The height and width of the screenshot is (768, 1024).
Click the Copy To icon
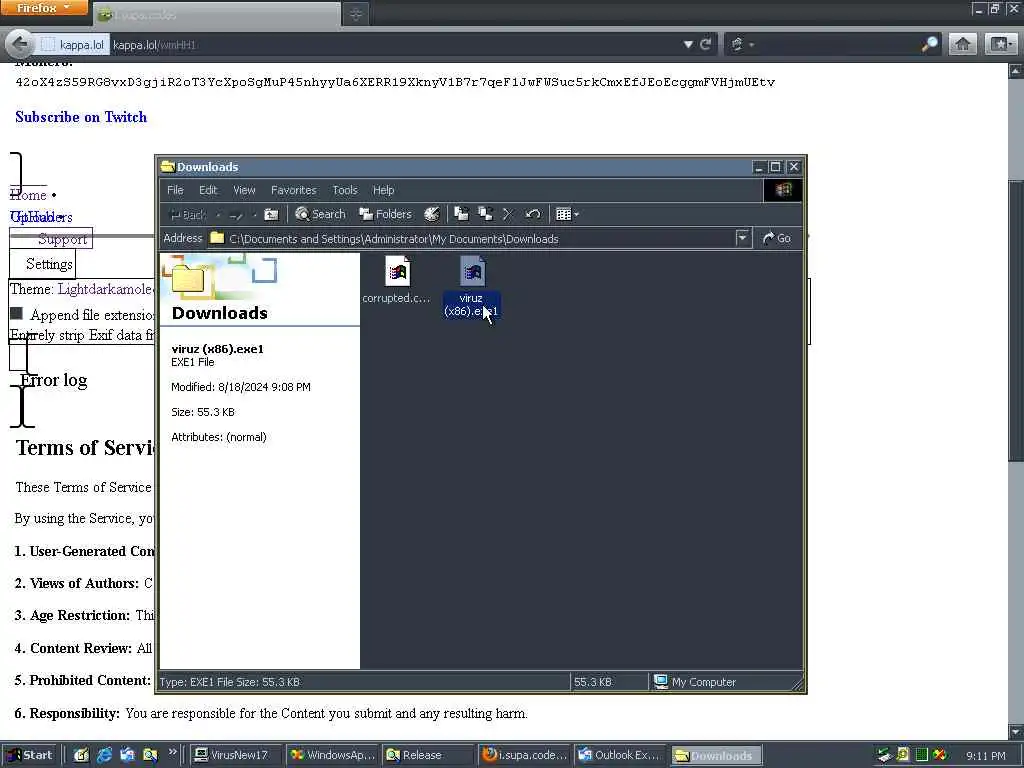pos(485,214)
